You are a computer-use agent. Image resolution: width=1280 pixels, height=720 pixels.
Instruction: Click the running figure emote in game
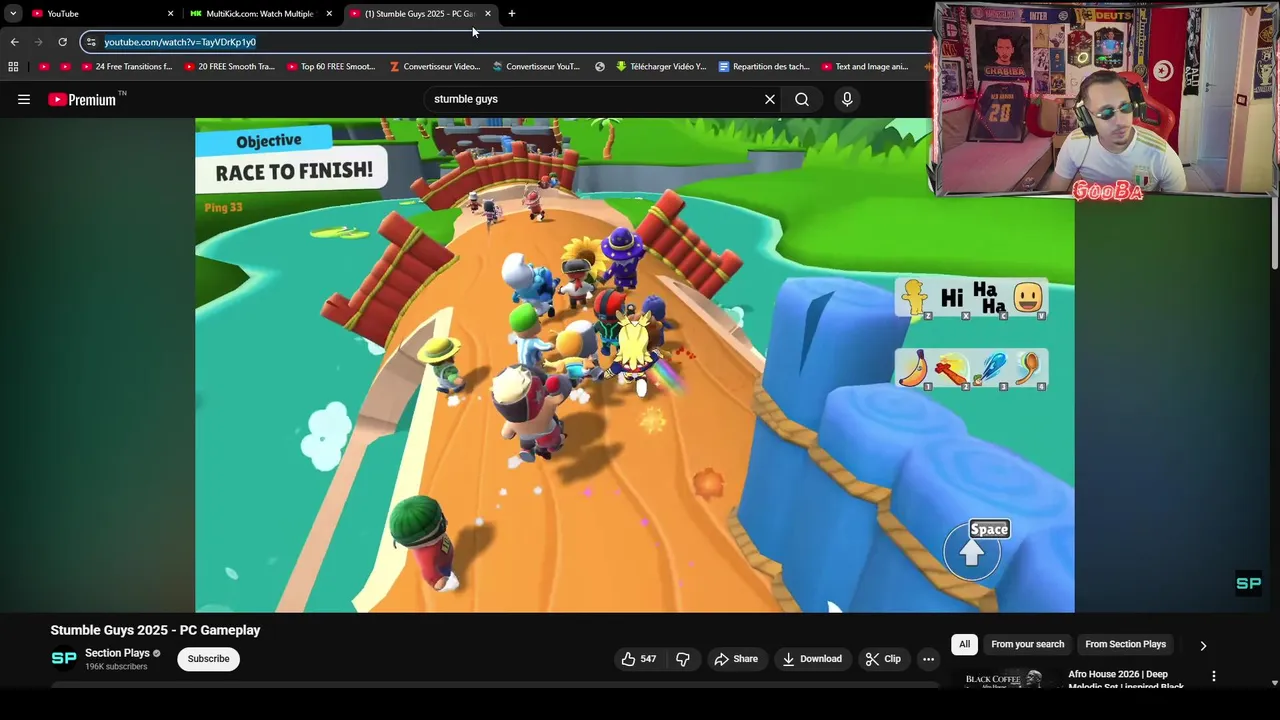coord(915,297)
